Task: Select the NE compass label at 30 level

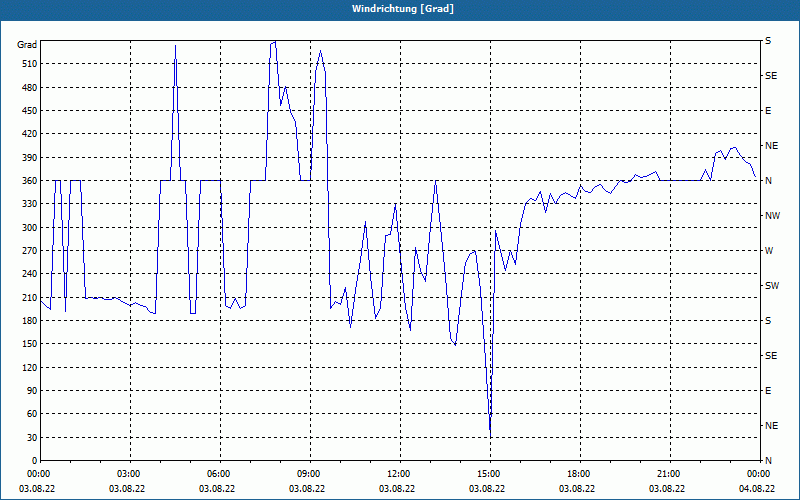Action: point(771,426)
